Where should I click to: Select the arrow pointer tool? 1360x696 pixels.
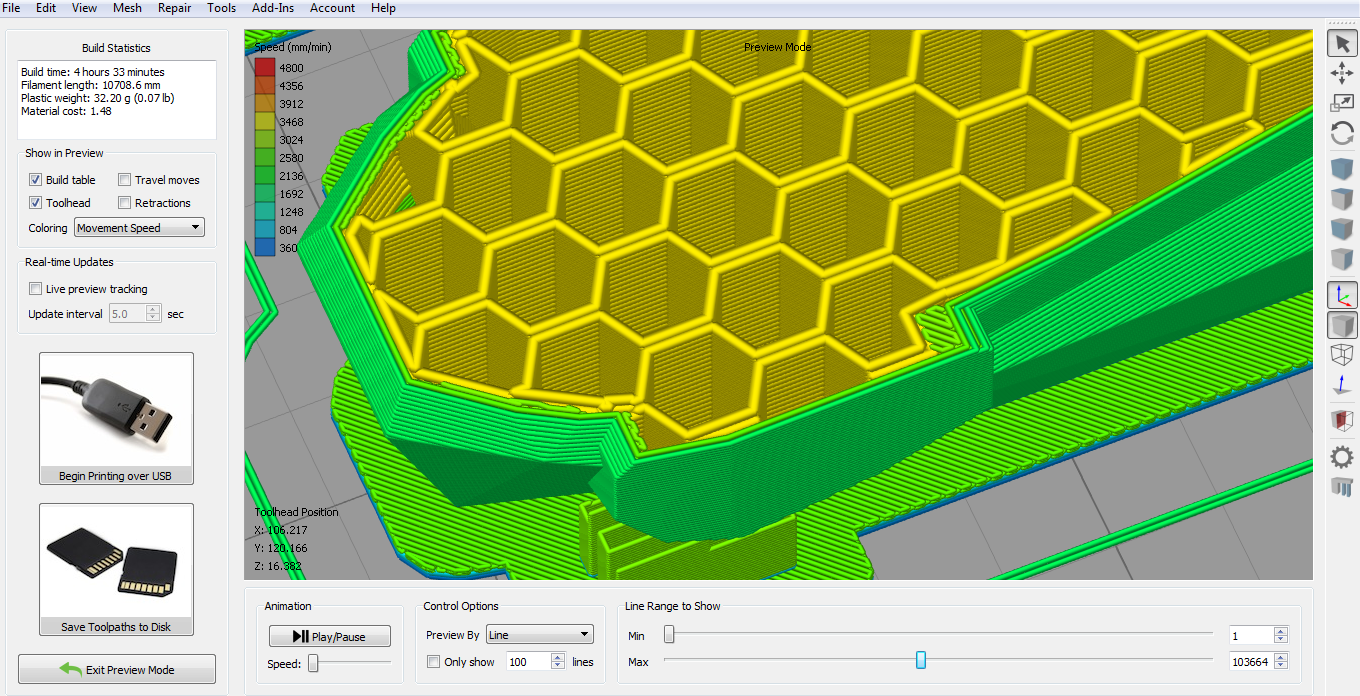point(1342,43)
